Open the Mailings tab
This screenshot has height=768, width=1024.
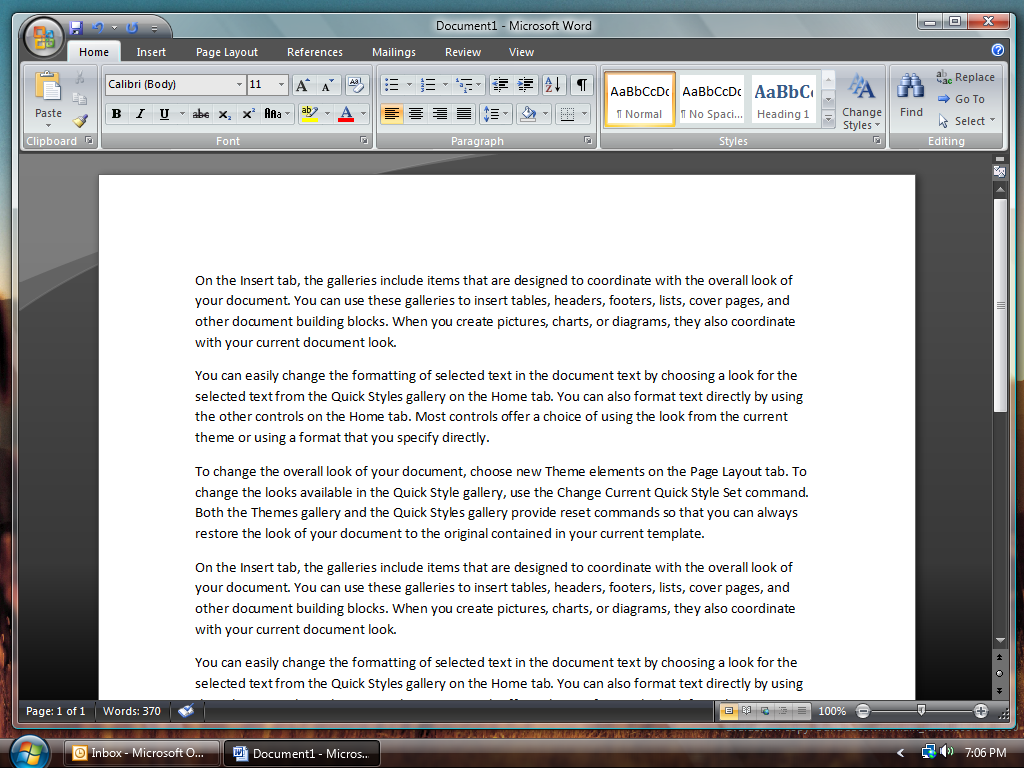394,52
